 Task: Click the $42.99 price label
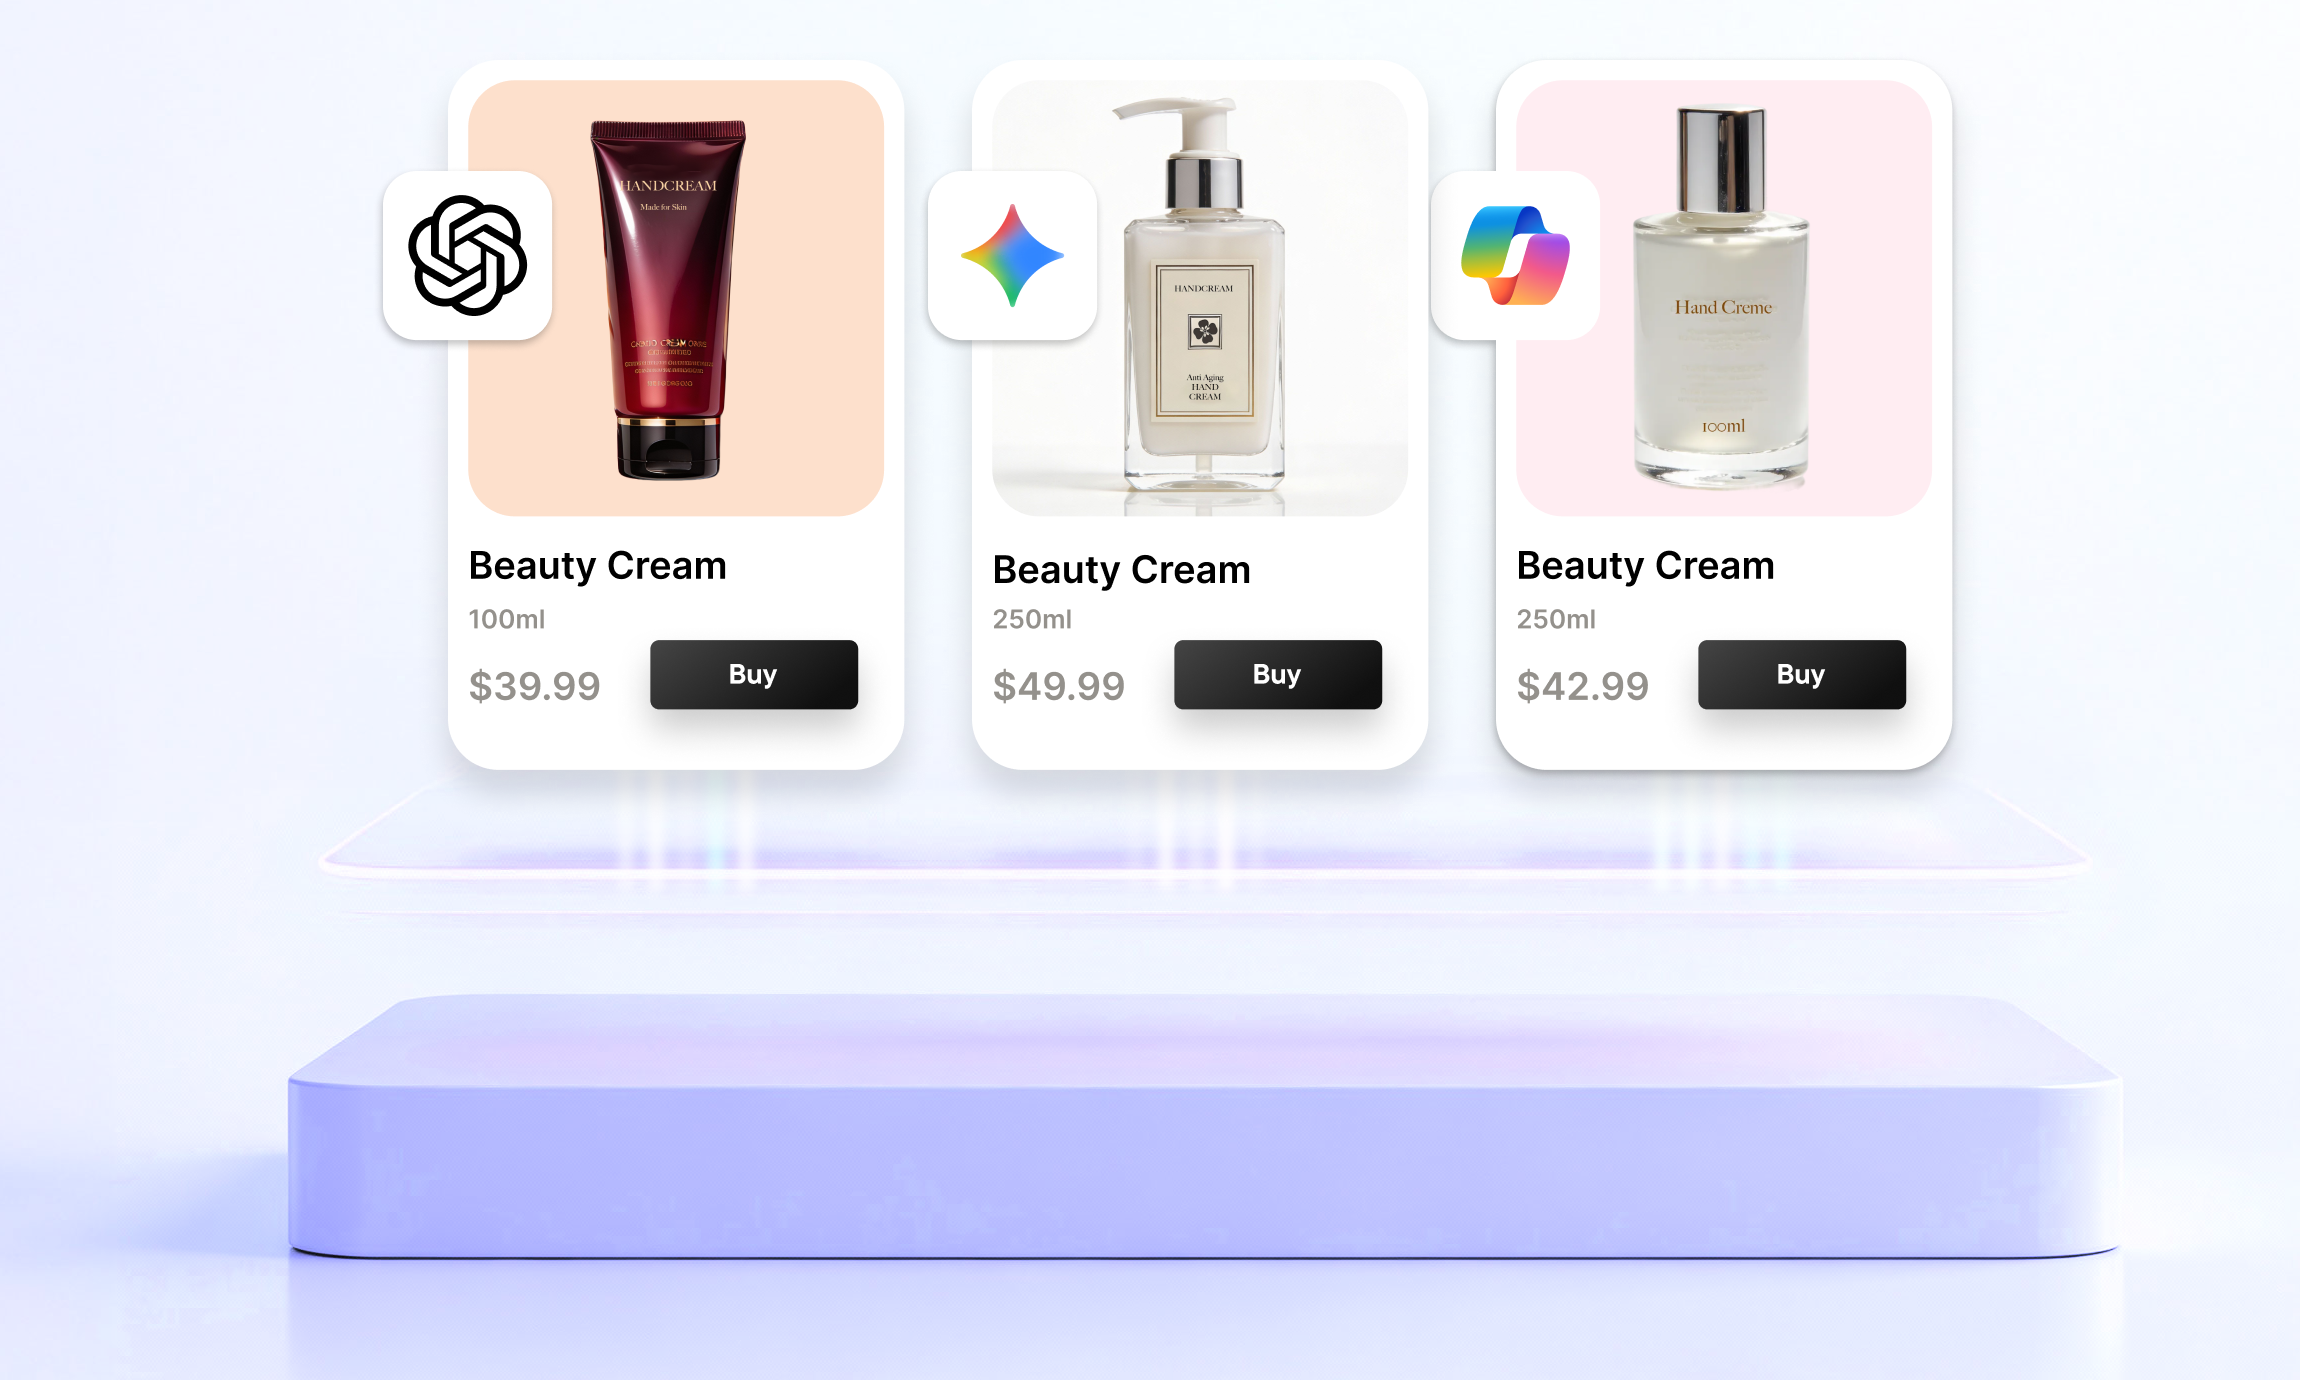1582,686
